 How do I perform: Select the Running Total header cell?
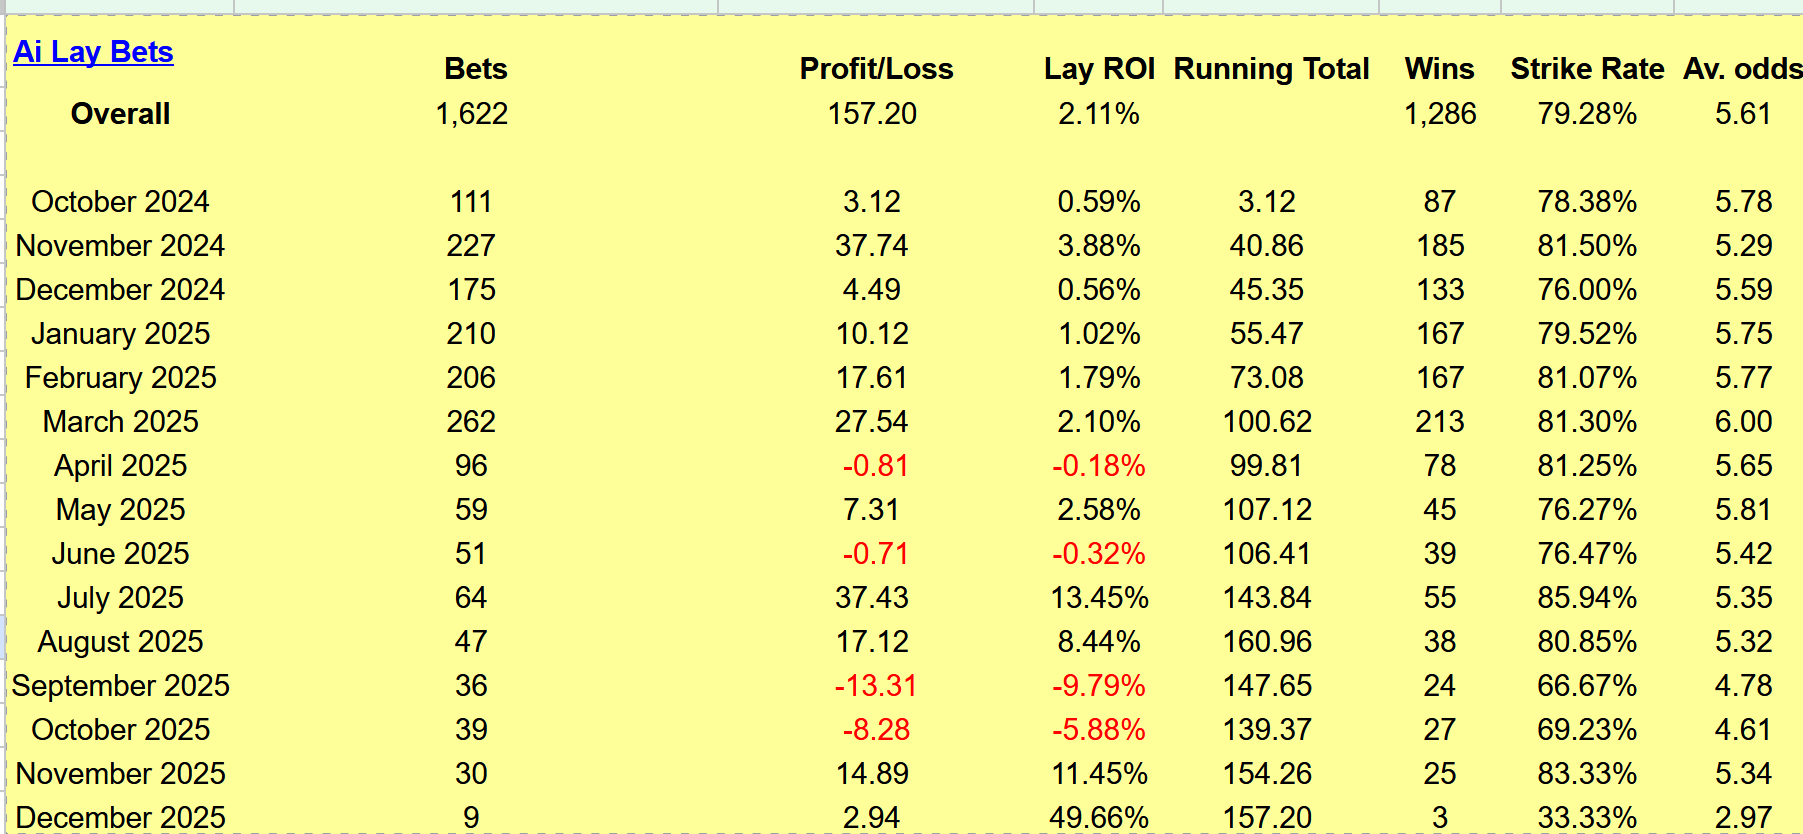point(1270,69)
